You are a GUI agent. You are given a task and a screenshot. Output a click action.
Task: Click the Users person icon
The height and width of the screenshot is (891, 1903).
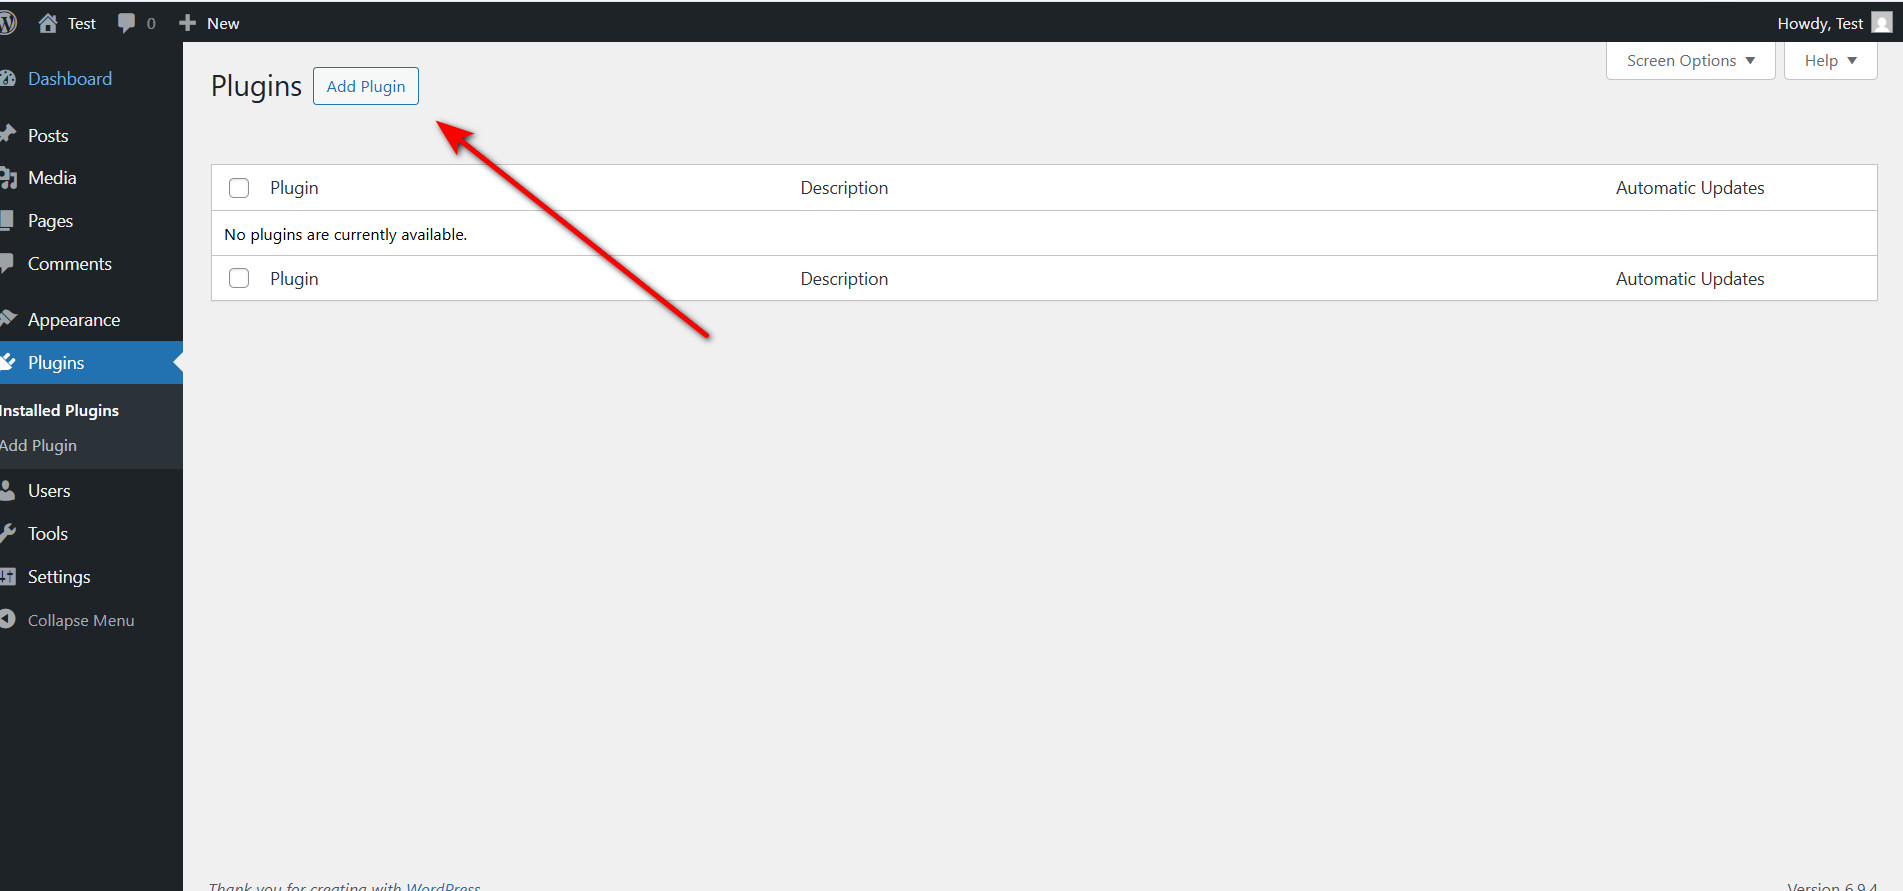[8, 491]
